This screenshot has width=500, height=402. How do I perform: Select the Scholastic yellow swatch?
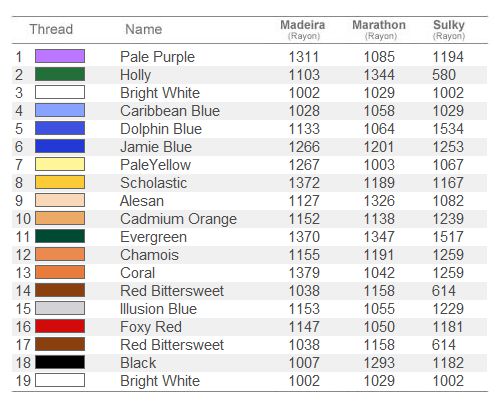[60, 182]
